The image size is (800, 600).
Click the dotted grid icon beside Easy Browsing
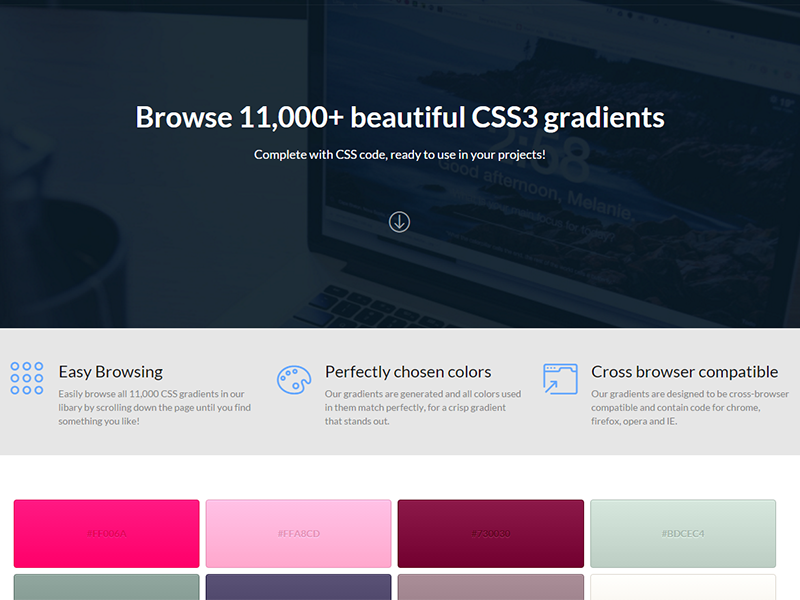tap(27, 378)
